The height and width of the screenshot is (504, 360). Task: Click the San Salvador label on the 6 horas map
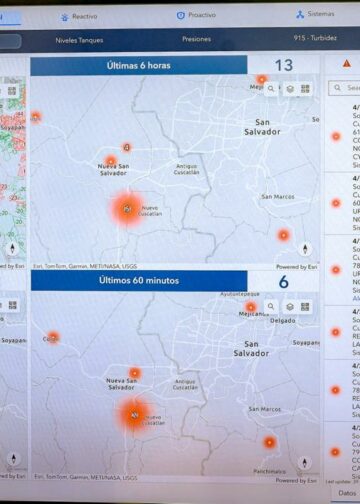pyautogui.click(x=262, y=127)
